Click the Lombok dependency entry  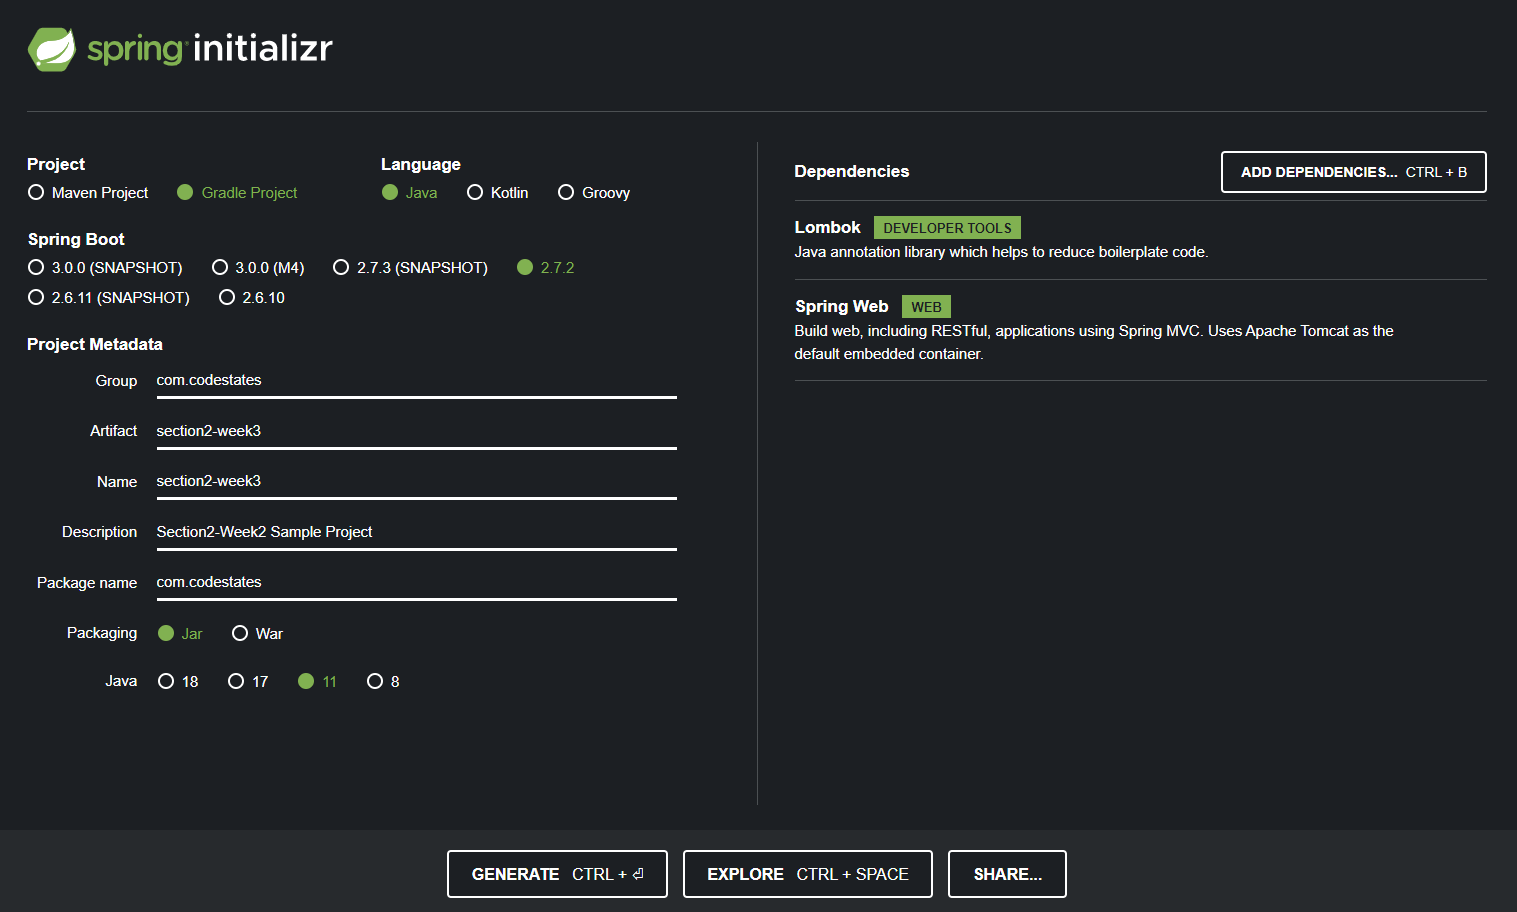coord(1140,239)
